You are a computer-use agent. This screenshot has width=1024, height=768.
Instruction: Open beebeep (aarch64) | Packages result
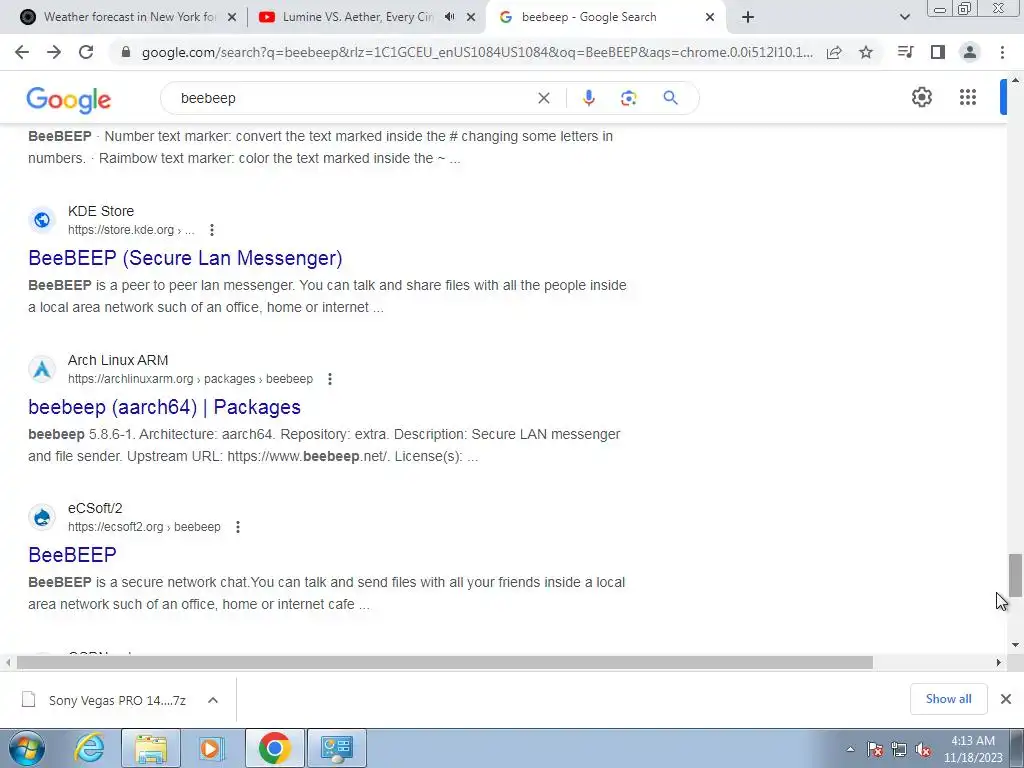coord(165,407)
